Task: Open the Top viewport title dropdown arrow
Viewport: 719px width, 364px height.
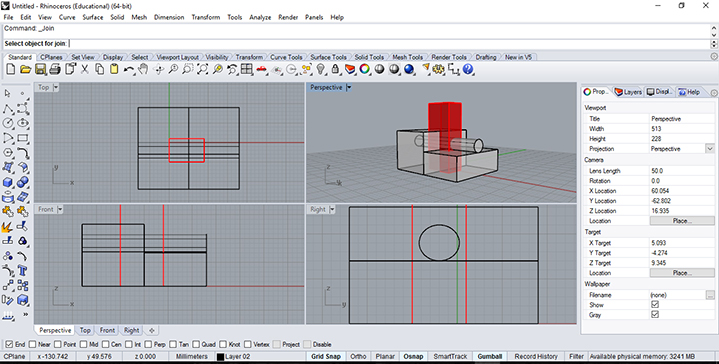Action: tap(56, 87)
